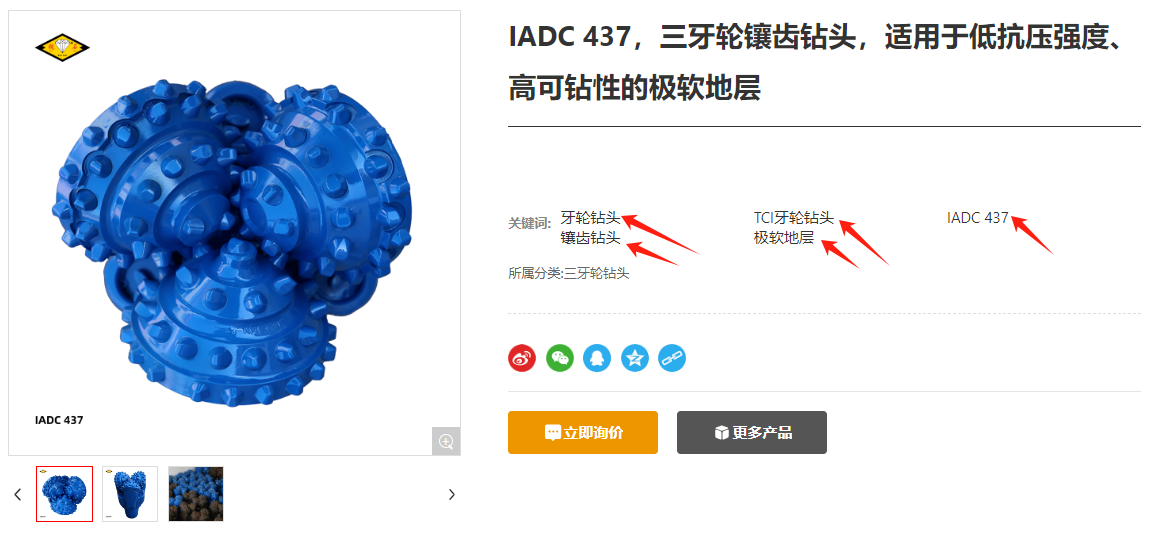
Task: Open the 镶齿钻头 keyword link
Action: click(x=591, y=238)
